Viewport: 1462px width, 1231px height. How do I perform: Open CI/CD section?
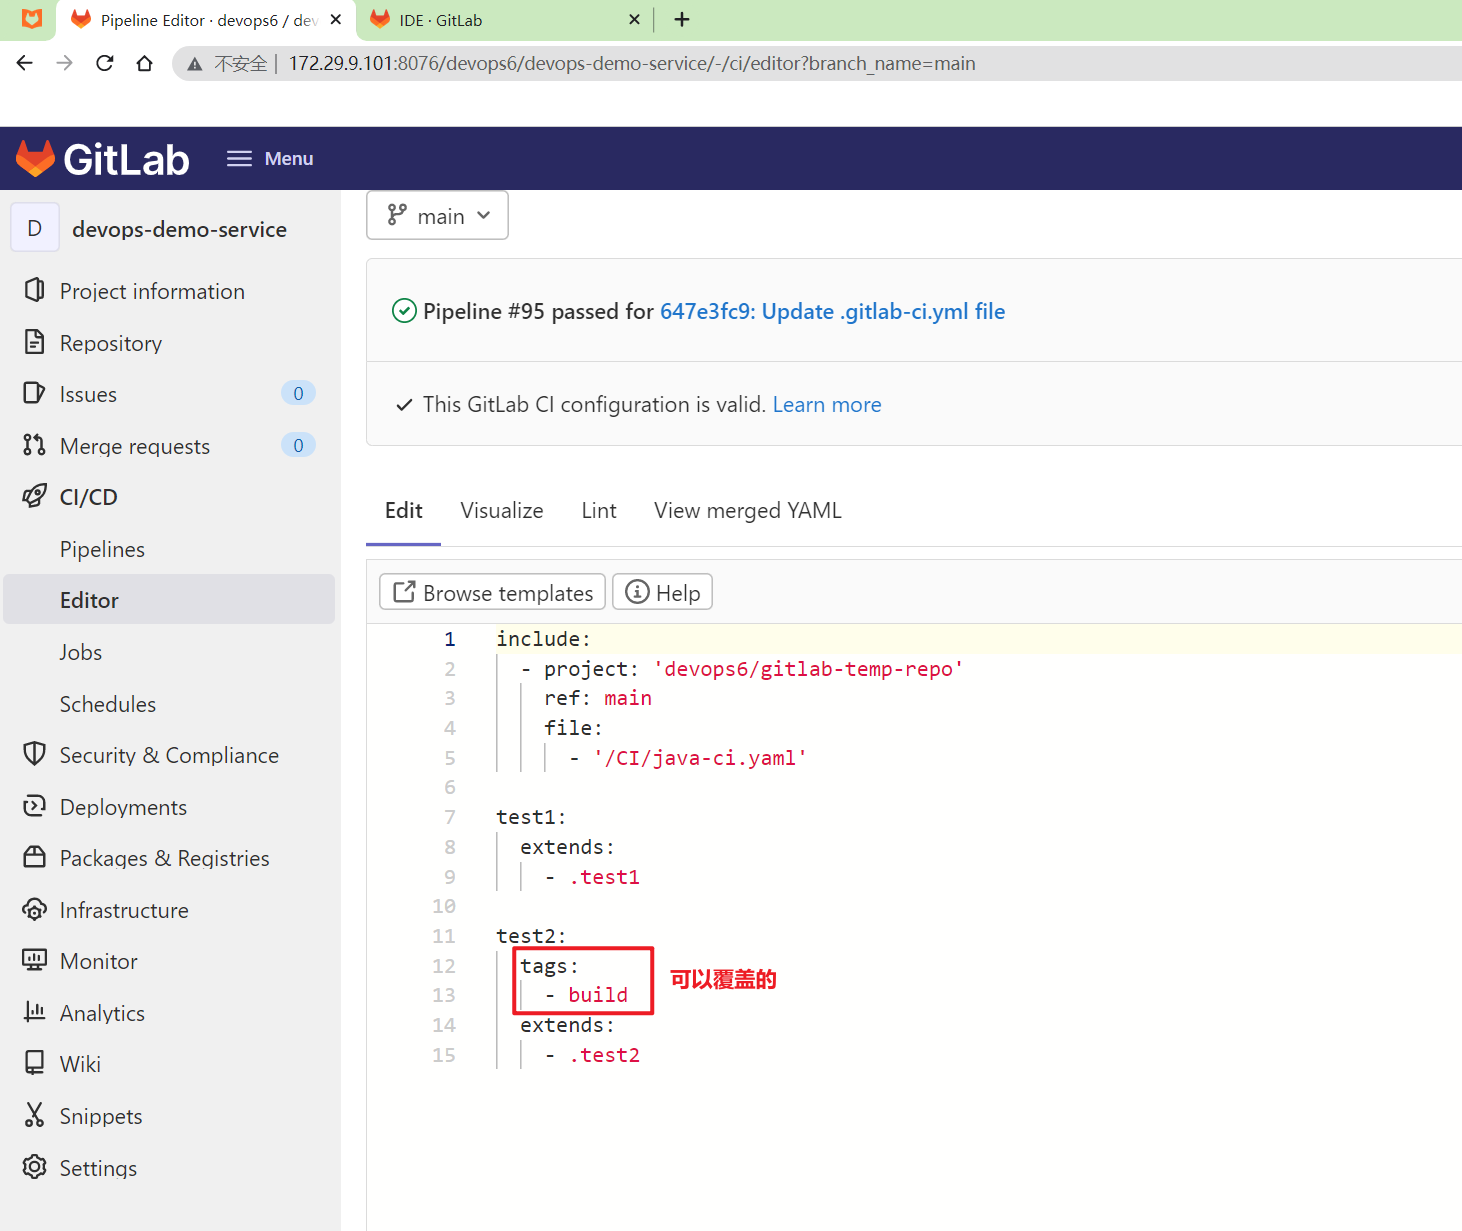[x=89, y=497]
